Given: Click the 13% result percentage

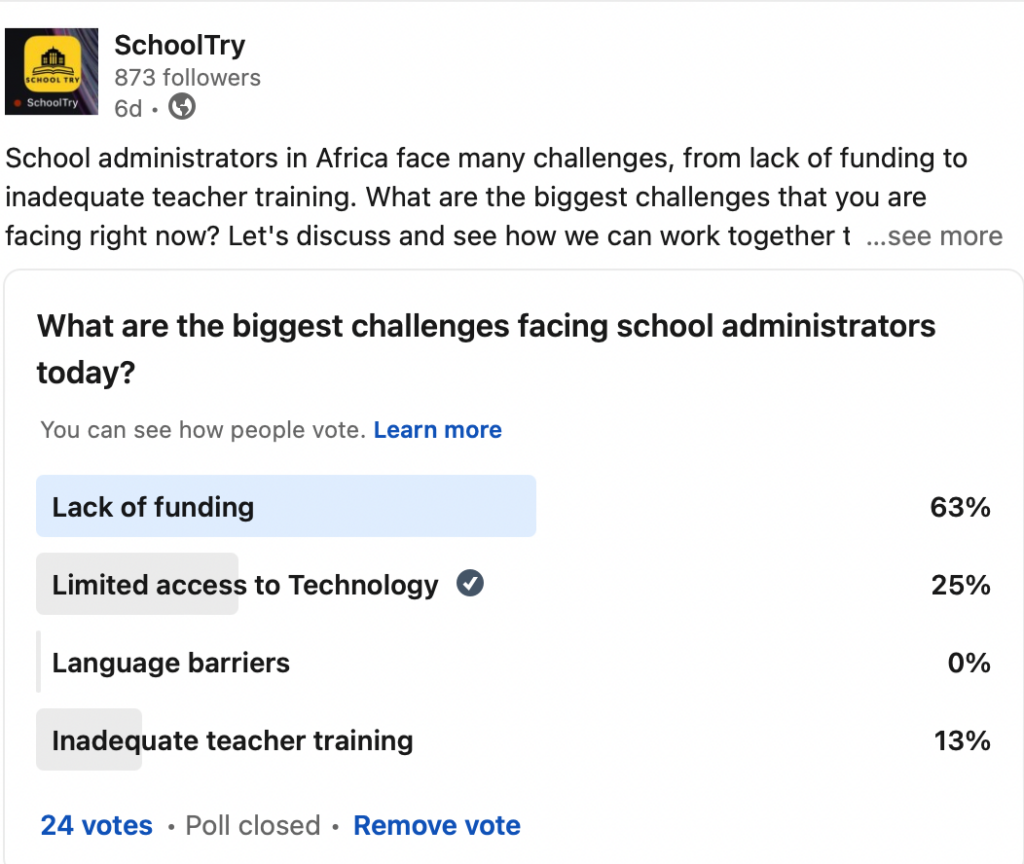Looking at the screenshot, I should (x=962, y=741).
